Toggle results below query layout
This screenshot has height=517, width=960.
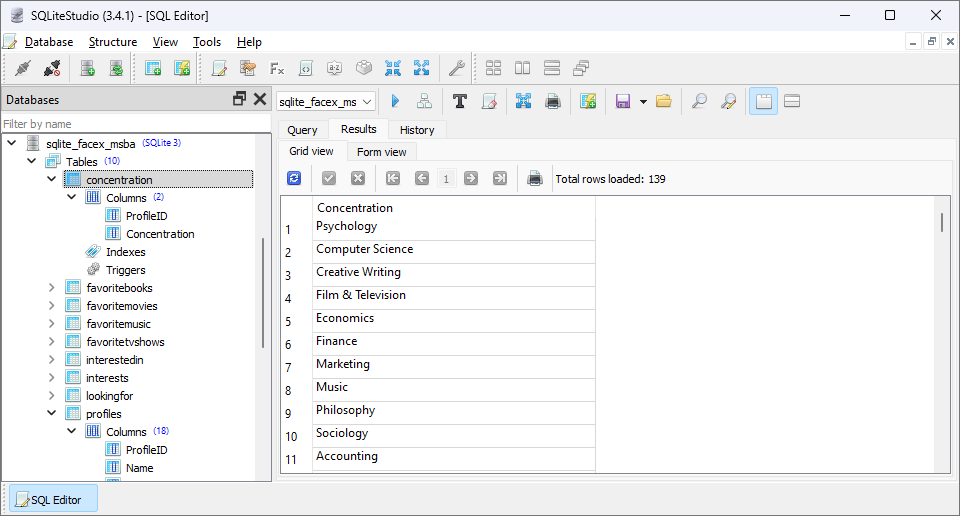pos(792,101)
